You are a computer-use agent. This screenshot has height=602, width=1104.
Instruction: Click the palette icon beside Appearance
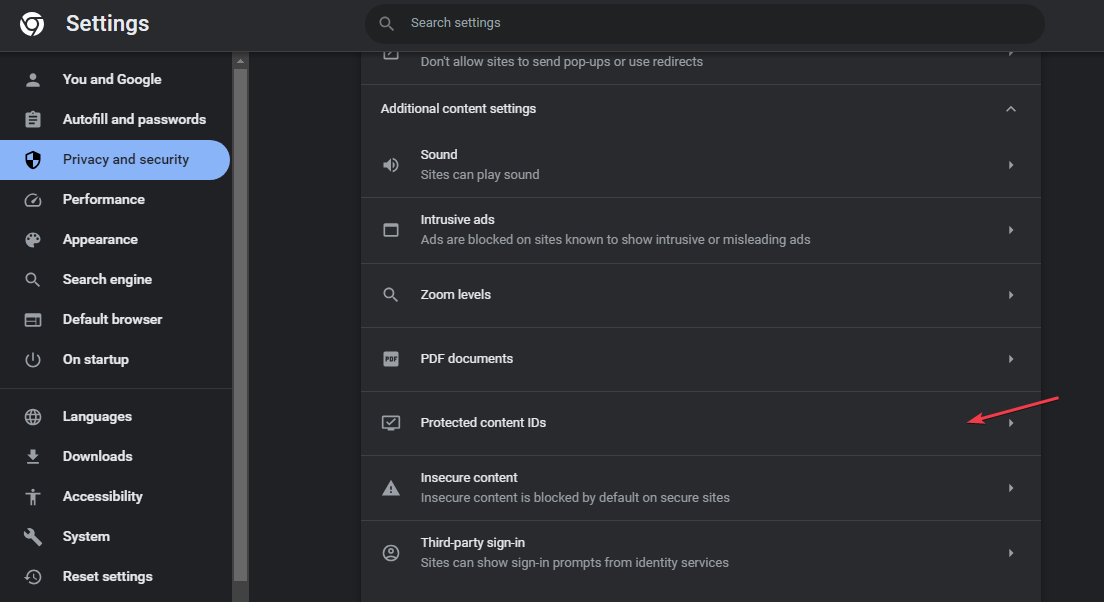(x=33, y=240)
